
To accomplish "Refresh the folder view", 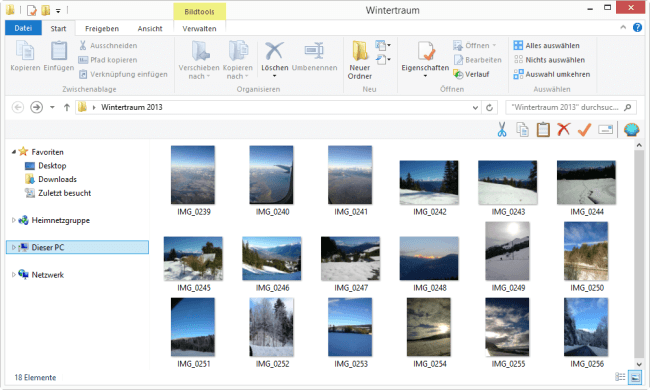I will pos(490,107).
